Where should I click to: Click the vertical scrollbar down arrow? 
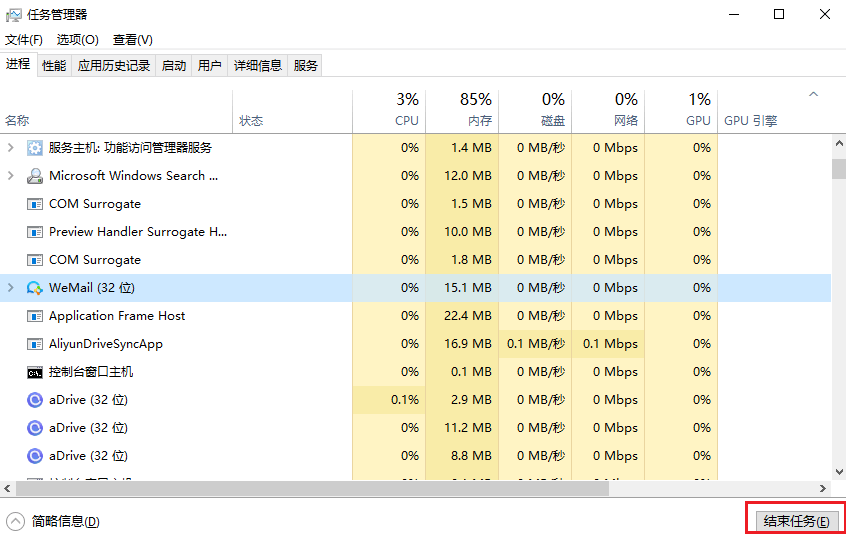[x=839, y=472]
